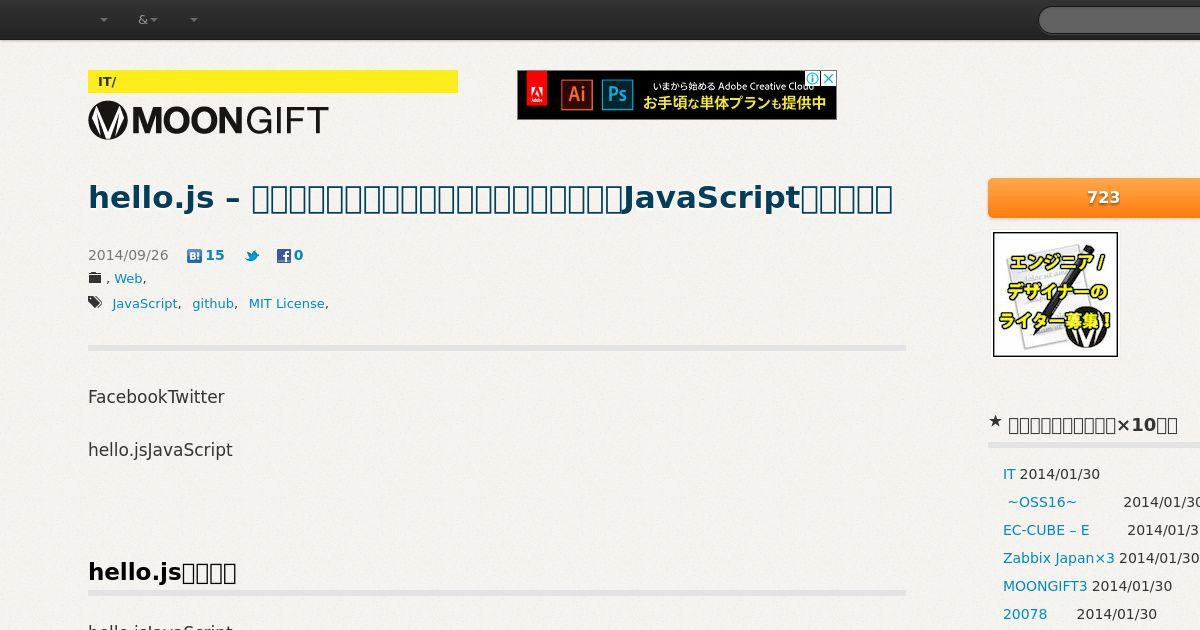Click the yellow IT/ tagline banner

pyautogui.click(x=273, y=81)
